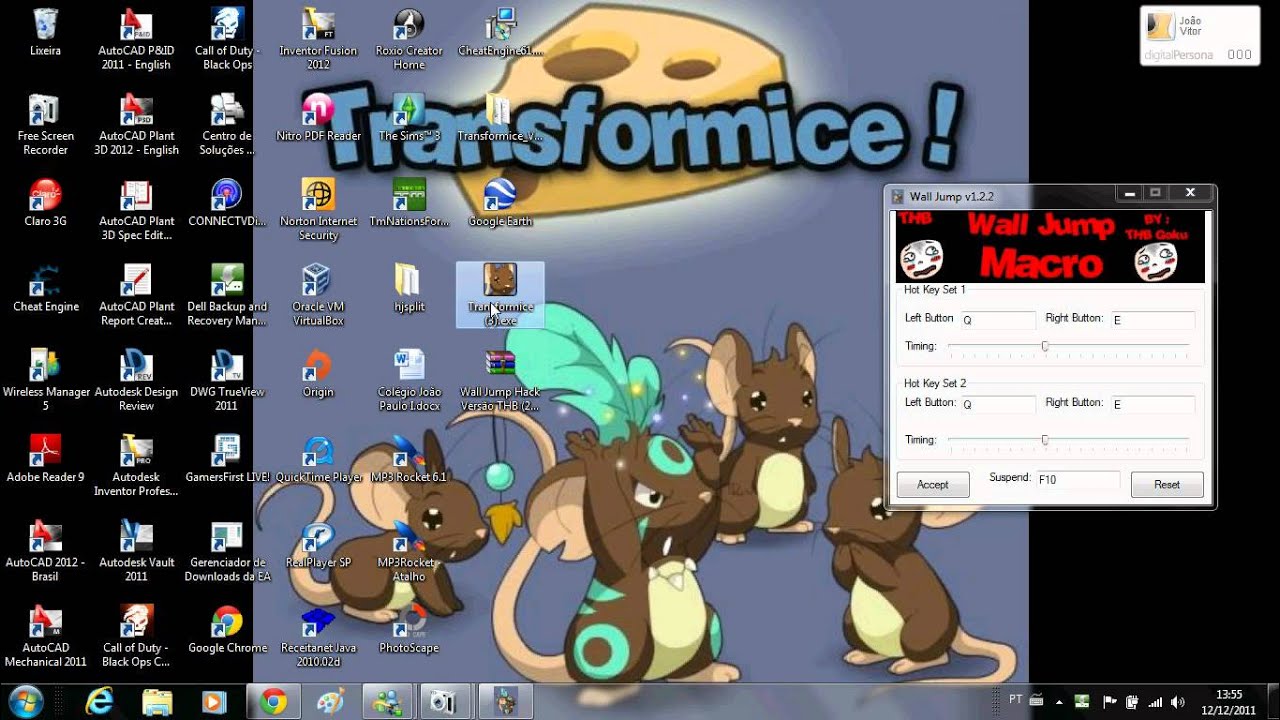Screen dimensions: 1280x720
Task: Select the AutoCAD Mechanical 2011 icon
Action: (x=45, y=637)
